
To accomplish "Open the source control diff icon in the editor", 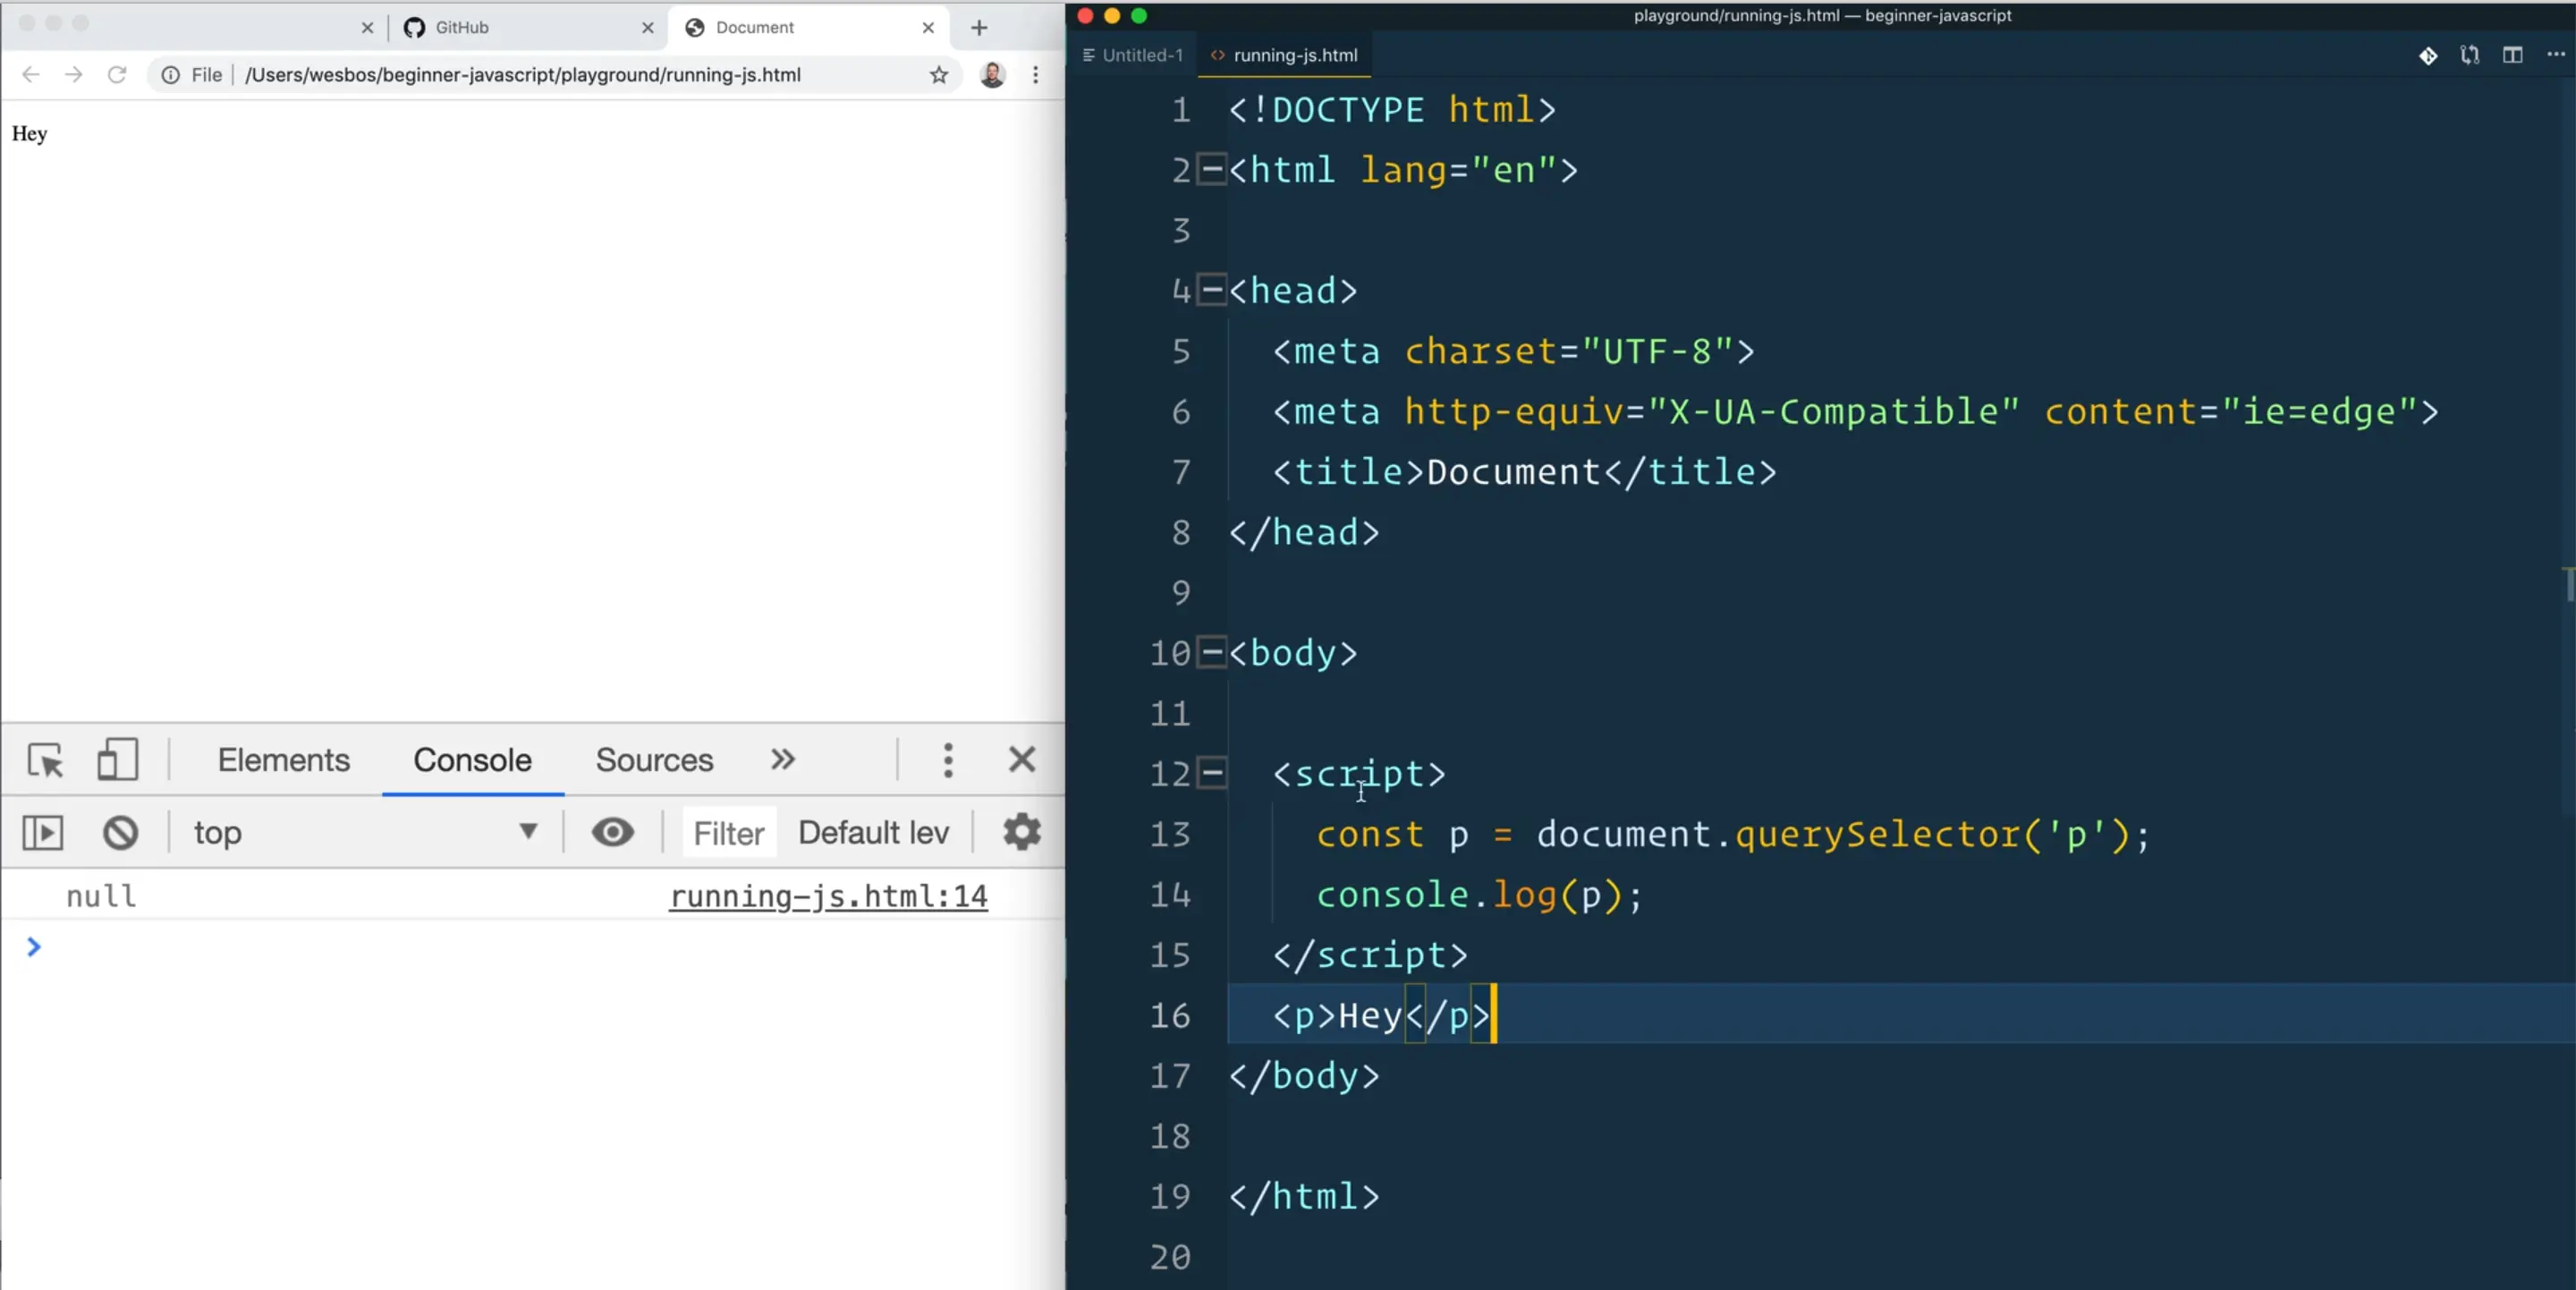I will tap(2469, 55).
